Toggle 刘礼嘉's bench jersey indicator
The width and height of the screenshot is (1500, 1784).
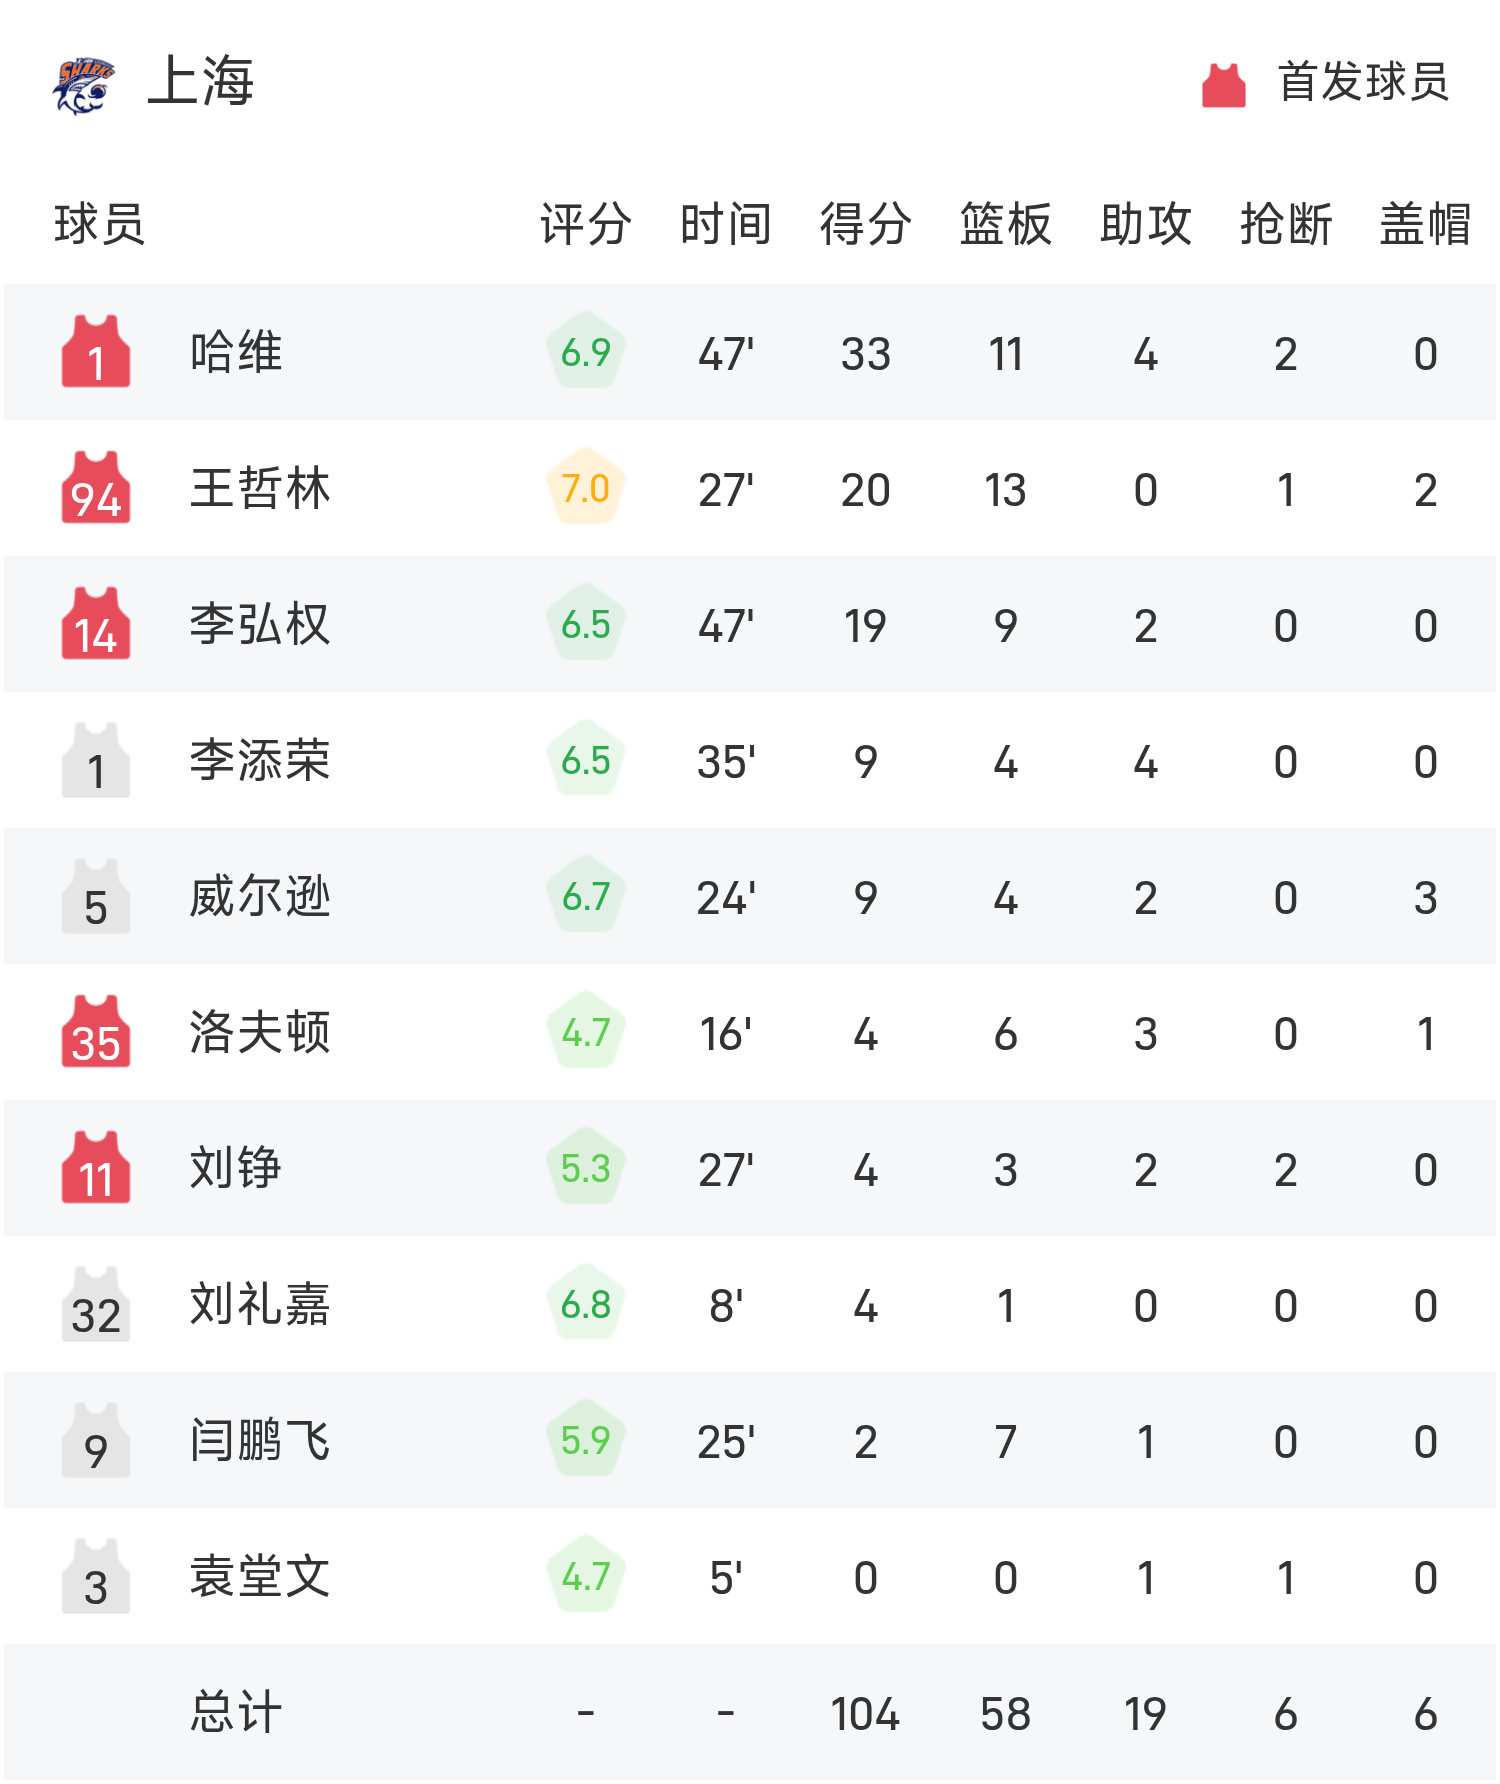click(x=95, y=1305)
